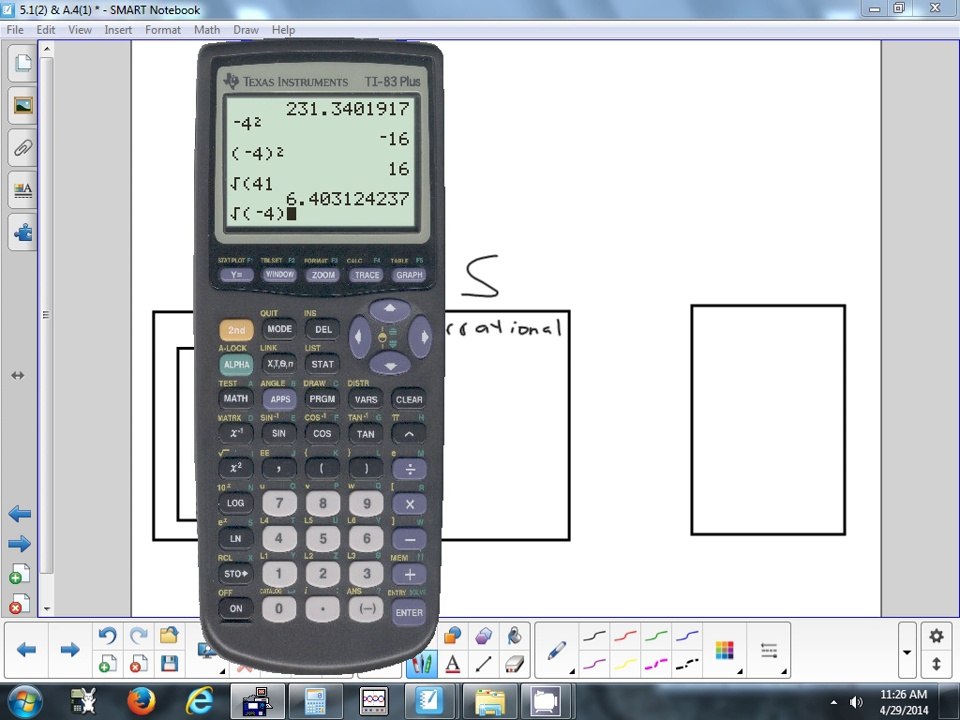Open the View menu
The height and width of the screenshot is (720, 960).
[80, 29]
